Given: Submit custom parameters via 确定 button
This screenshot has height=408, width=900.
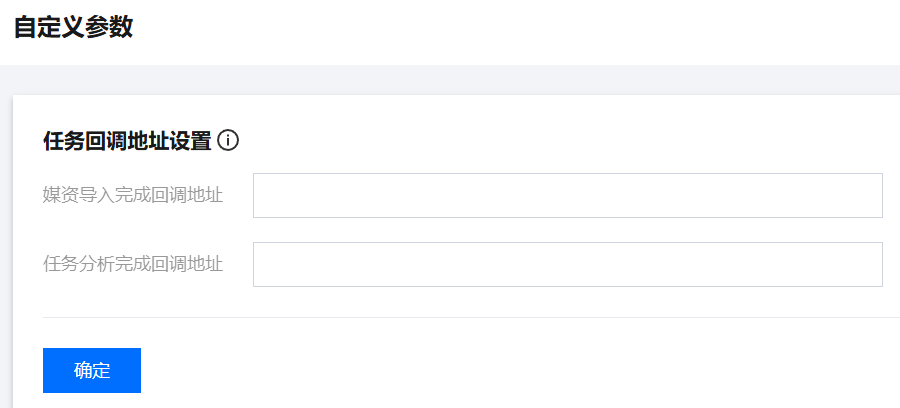Looking at the screenshot, I should (92, 370).
